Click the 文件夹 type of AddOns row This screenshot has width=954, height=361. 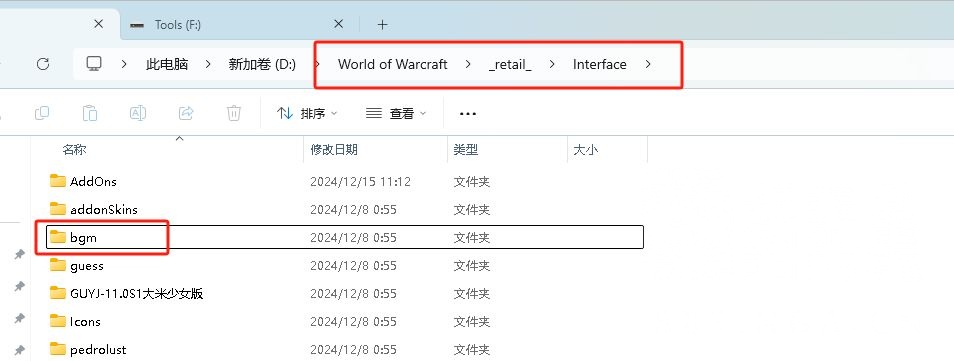[x=472, y=181]
